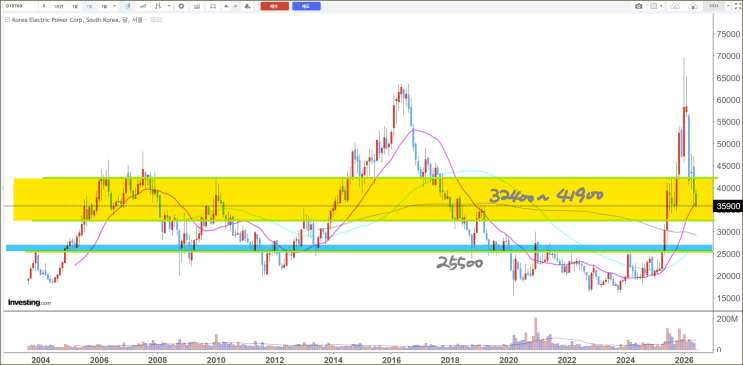
Task: Open the timeframe interval dropdown arrow
Action: pyautogui.click(x=115, y=6)
